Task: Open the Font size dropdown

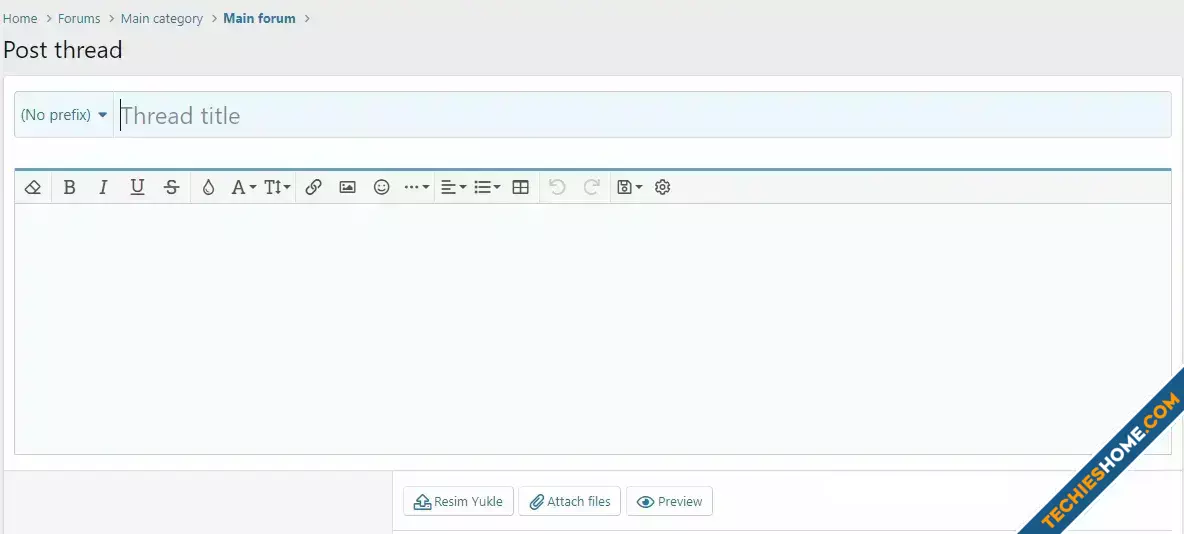Action: [x=277, y=187]
